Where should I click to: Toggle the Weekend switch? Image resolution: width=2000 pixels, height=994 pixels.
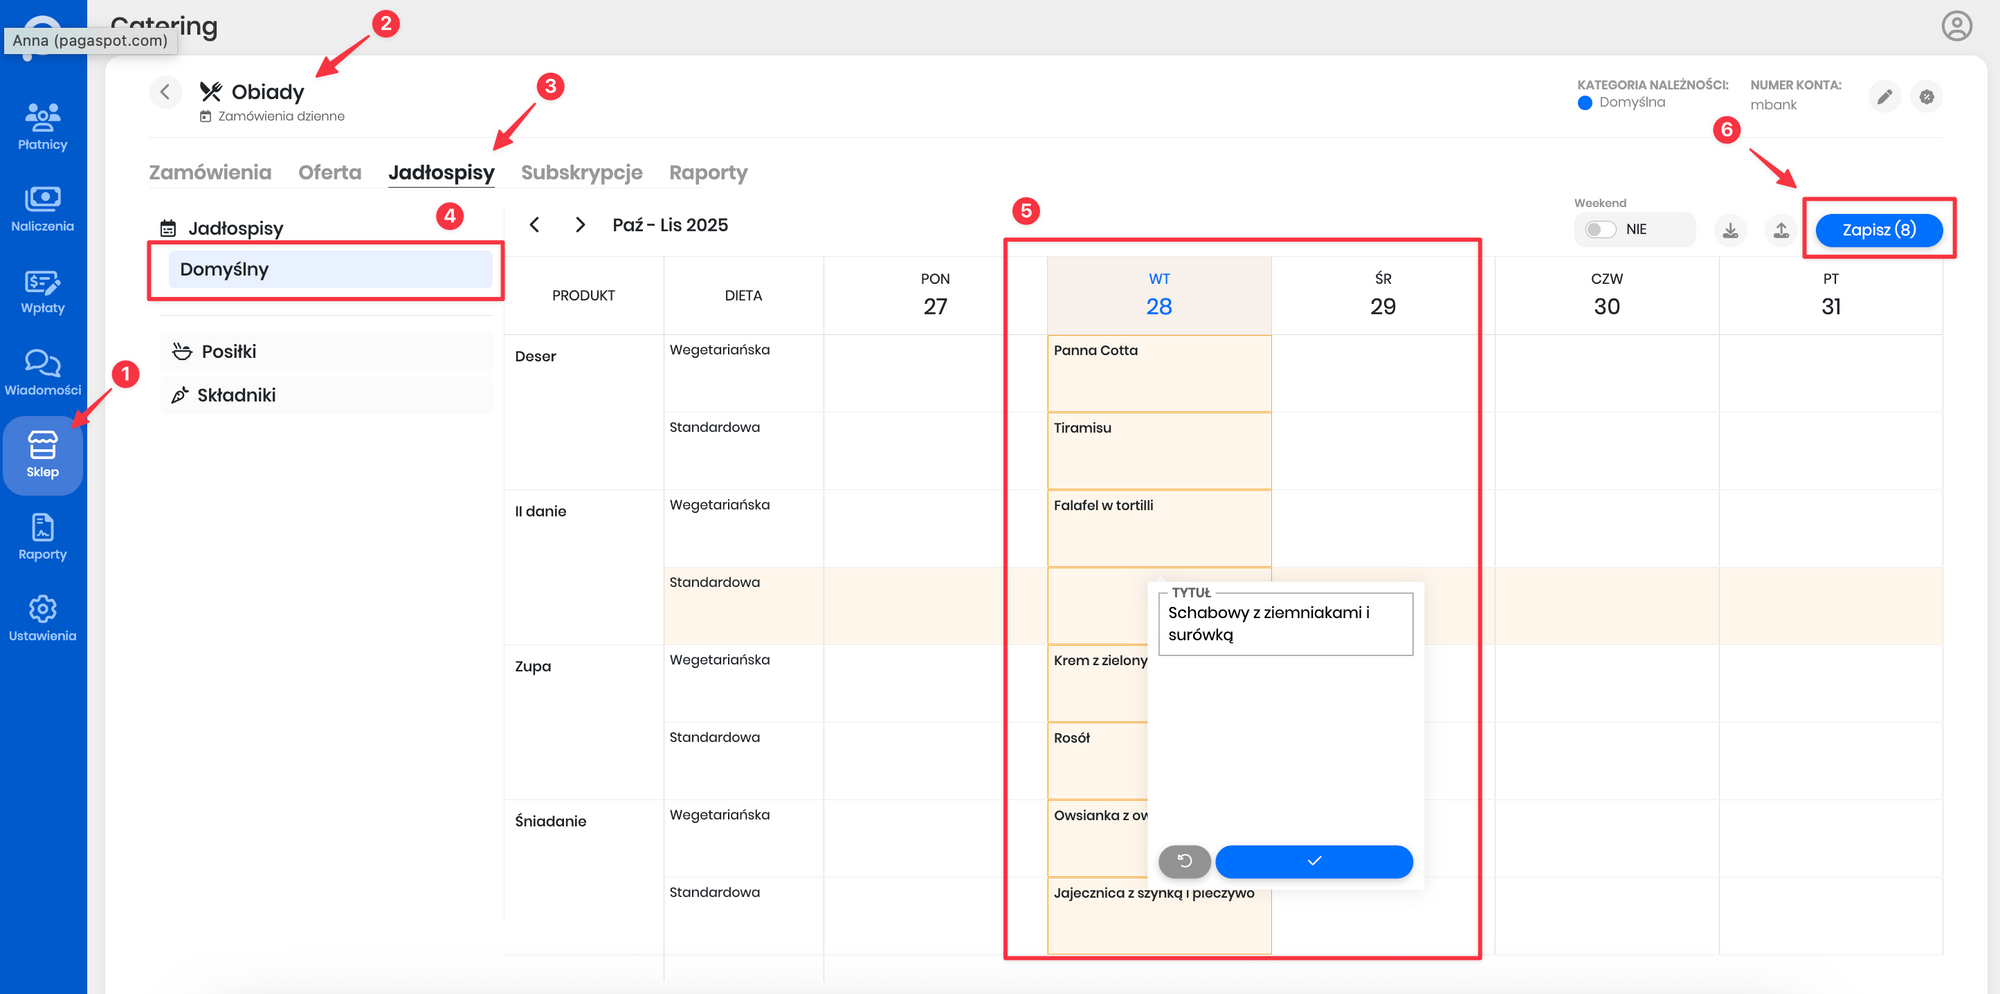tap(1600, 230)
